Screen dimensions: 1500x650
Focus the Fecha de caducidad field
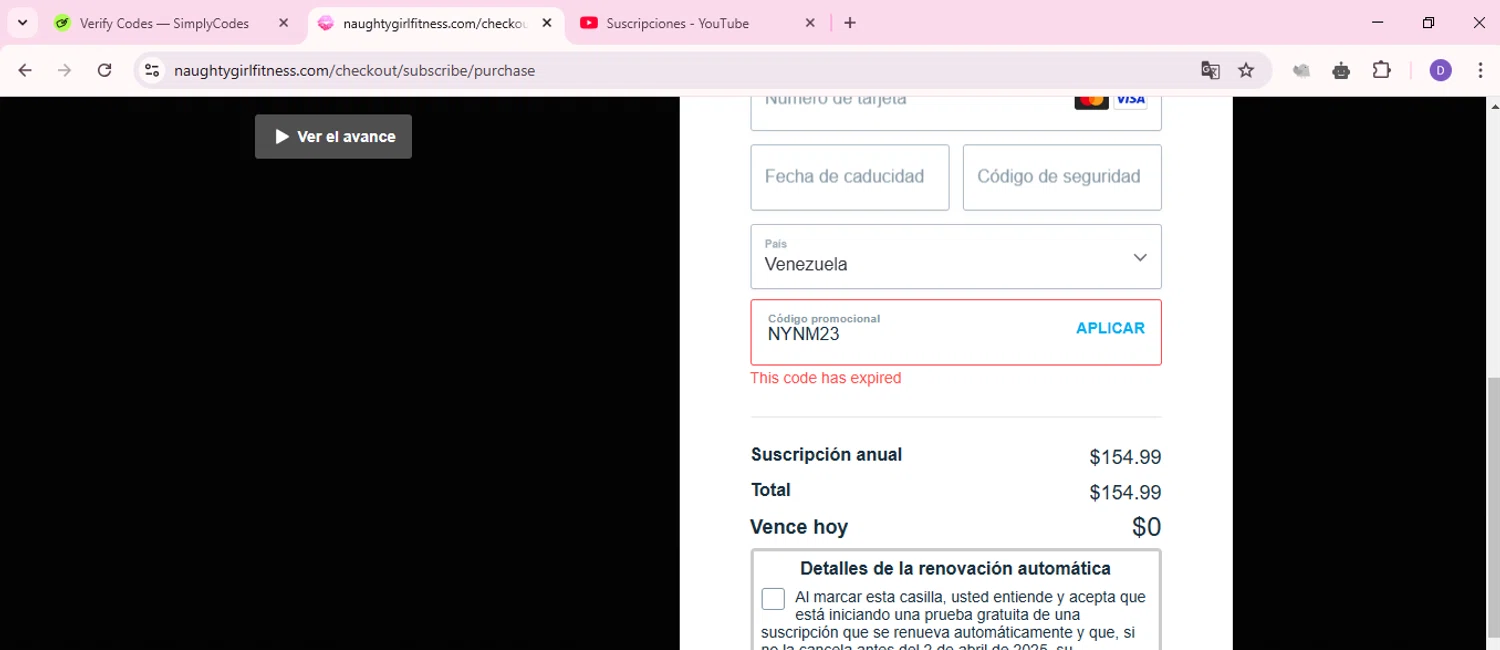[850, 177]
